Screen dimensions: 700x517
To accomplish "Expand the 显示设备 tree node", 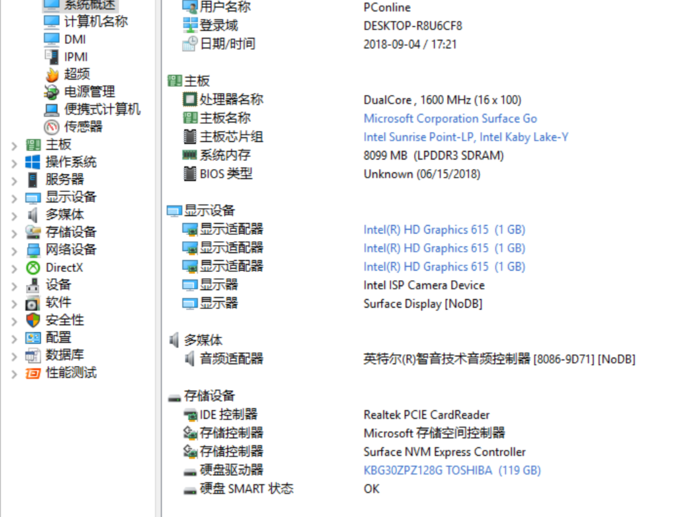I will click(14, 198).
